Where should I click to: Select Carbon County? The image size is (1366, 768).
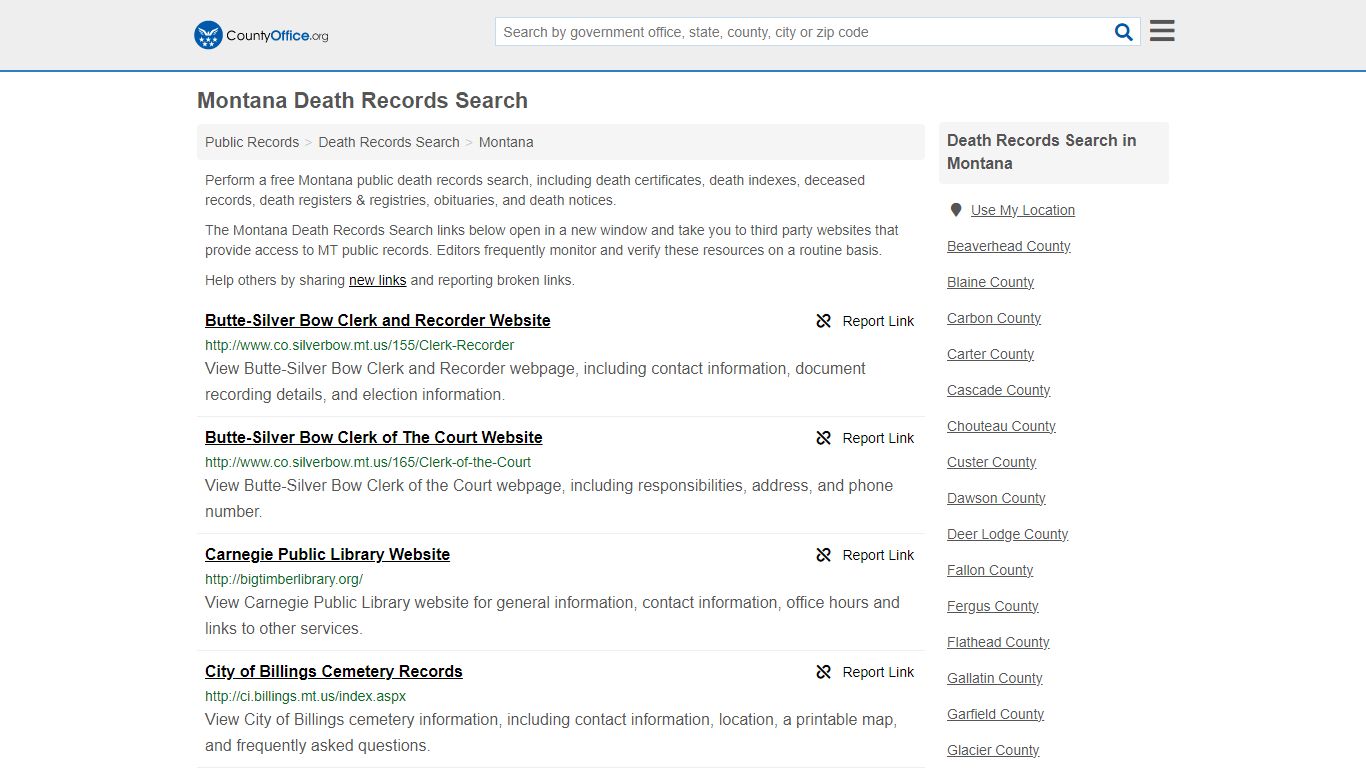pos(994,318)
